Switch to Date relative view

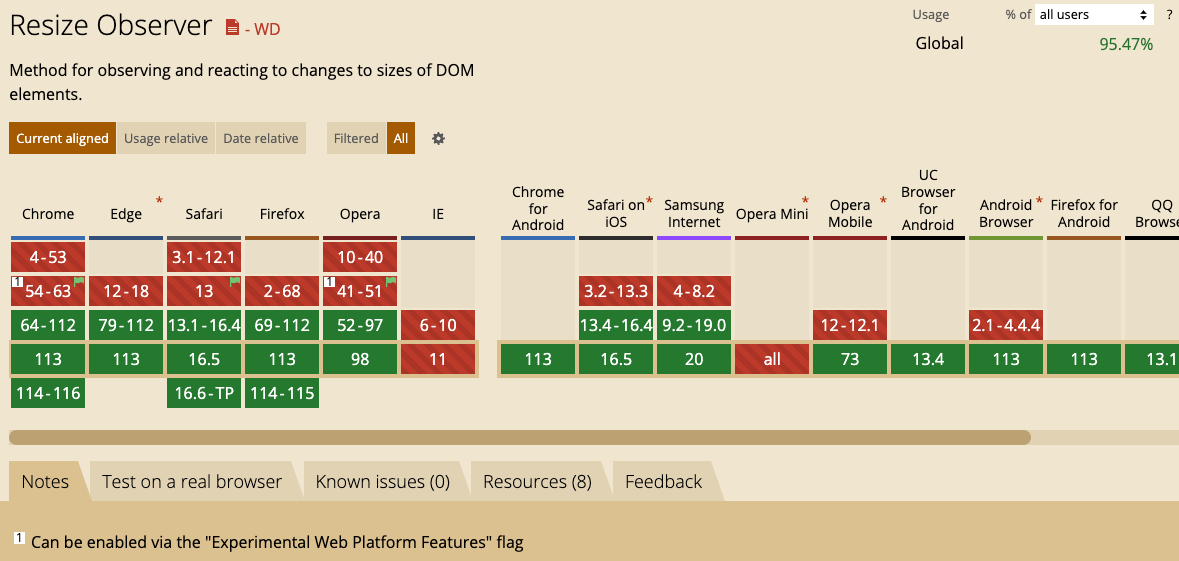261,138
